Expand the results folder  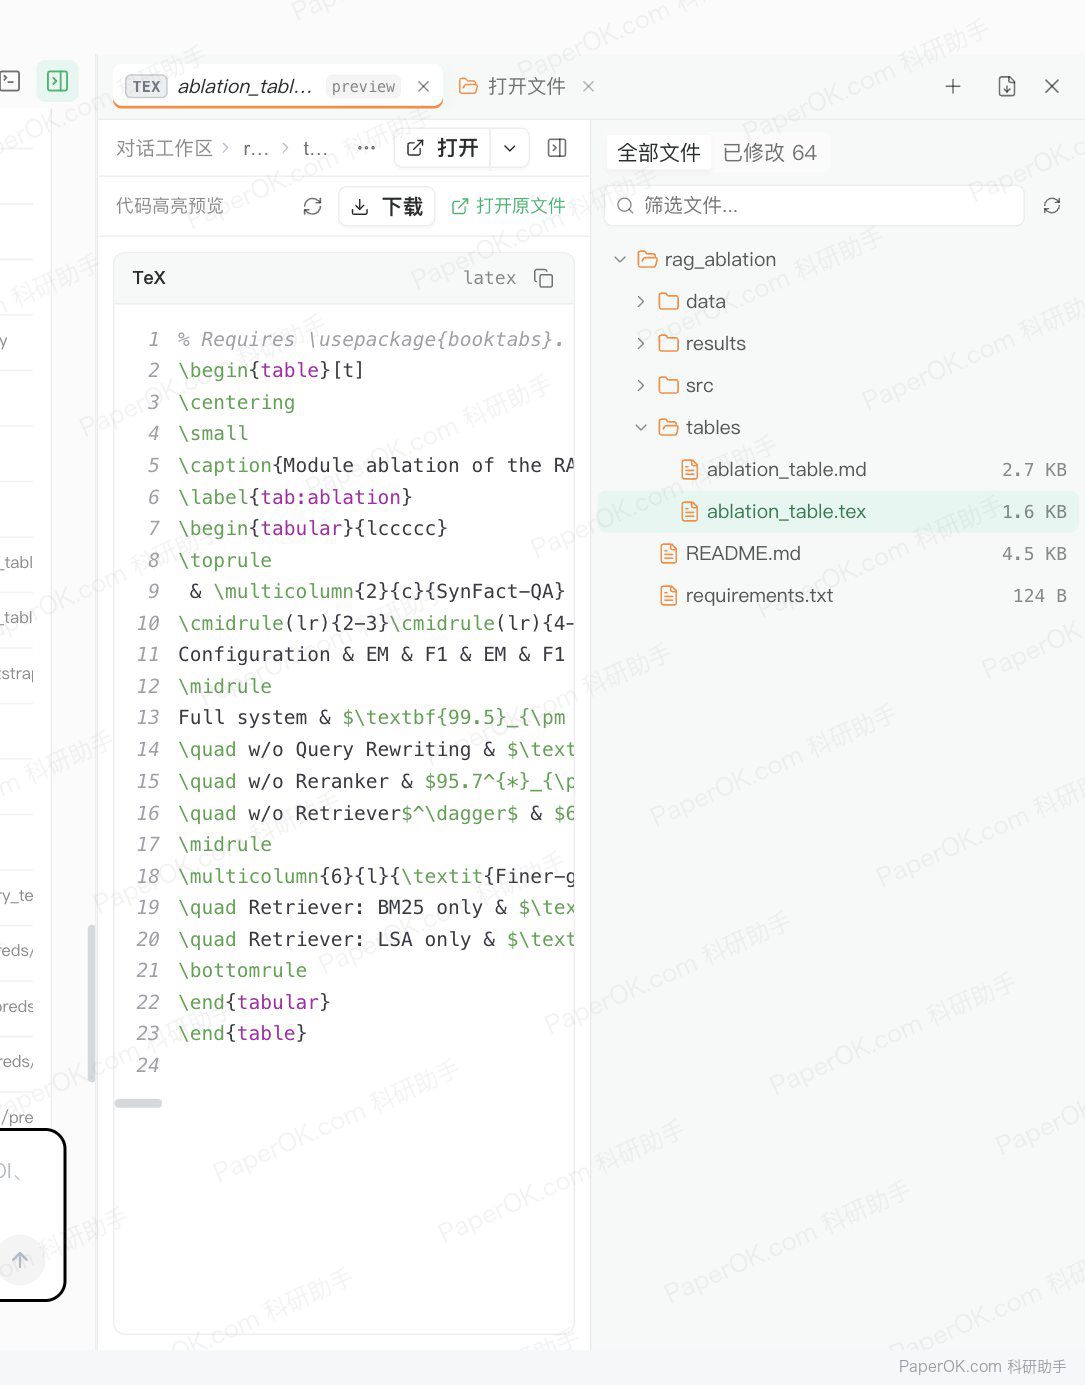[x=641, y=343]
